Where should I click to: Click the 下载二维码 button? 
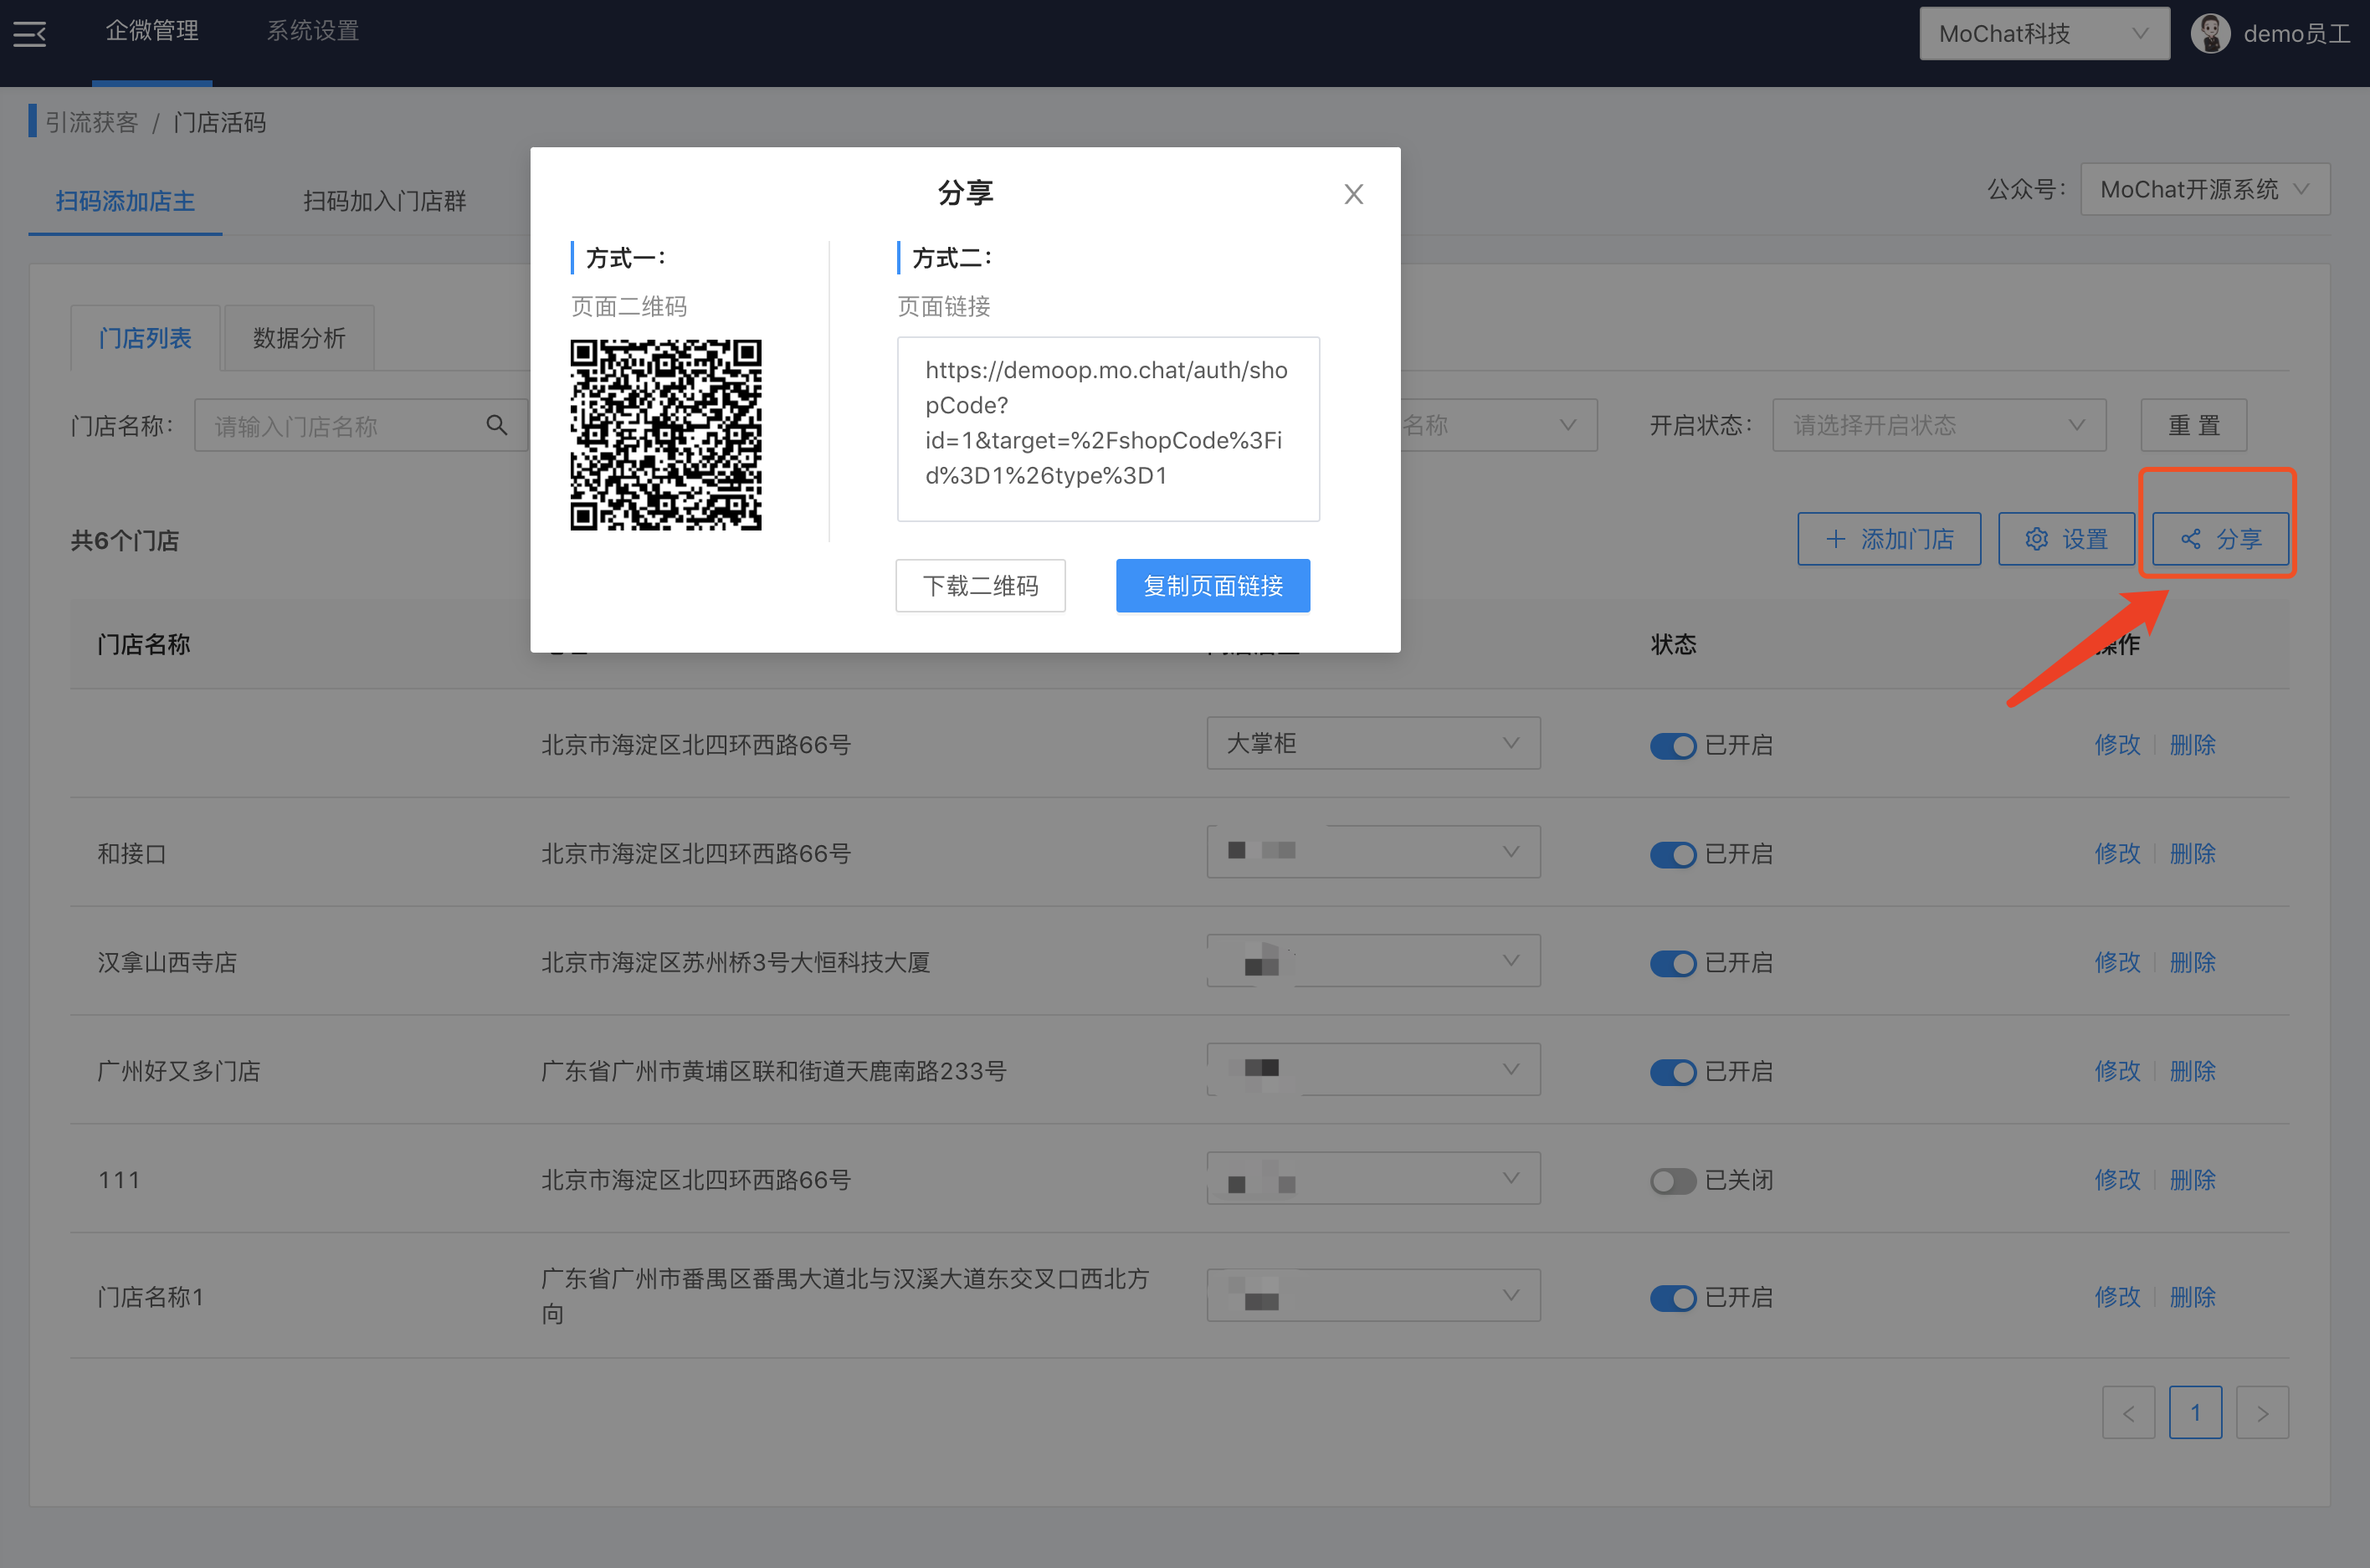pyautogui.click(x=980, y=586)
